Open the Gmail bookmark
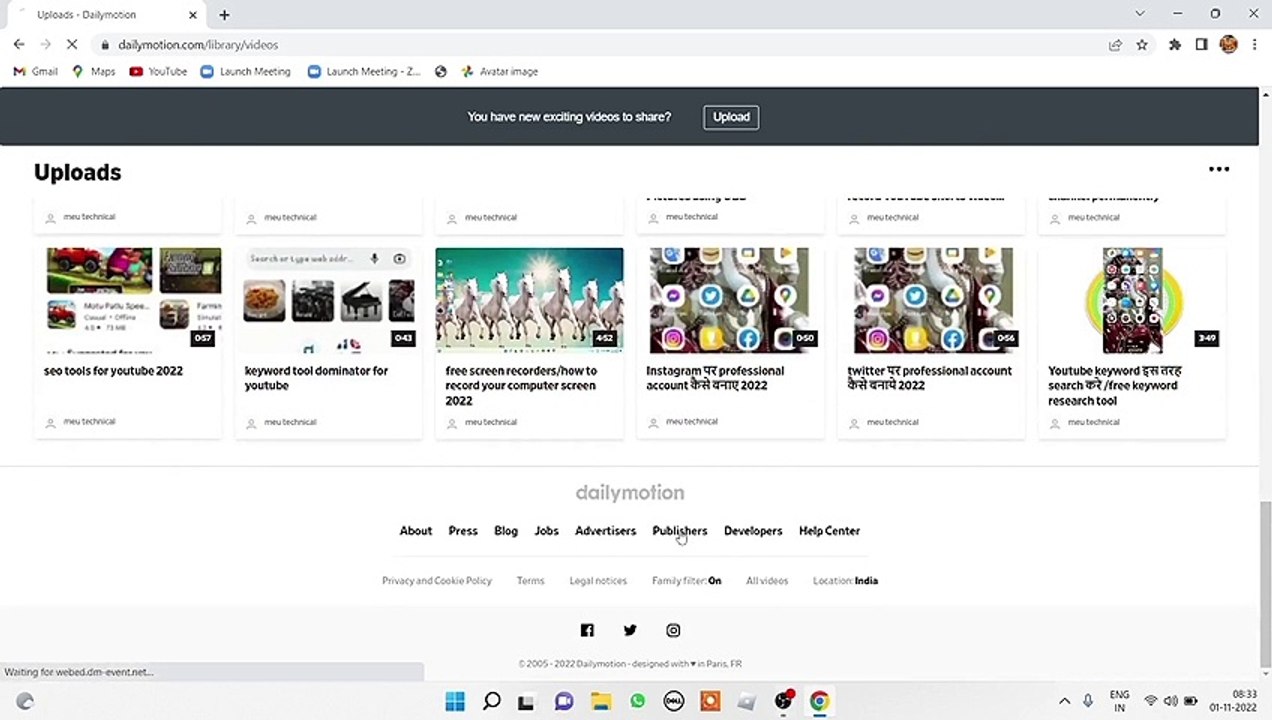This screenshot has width=1272, height=720. 35,72
